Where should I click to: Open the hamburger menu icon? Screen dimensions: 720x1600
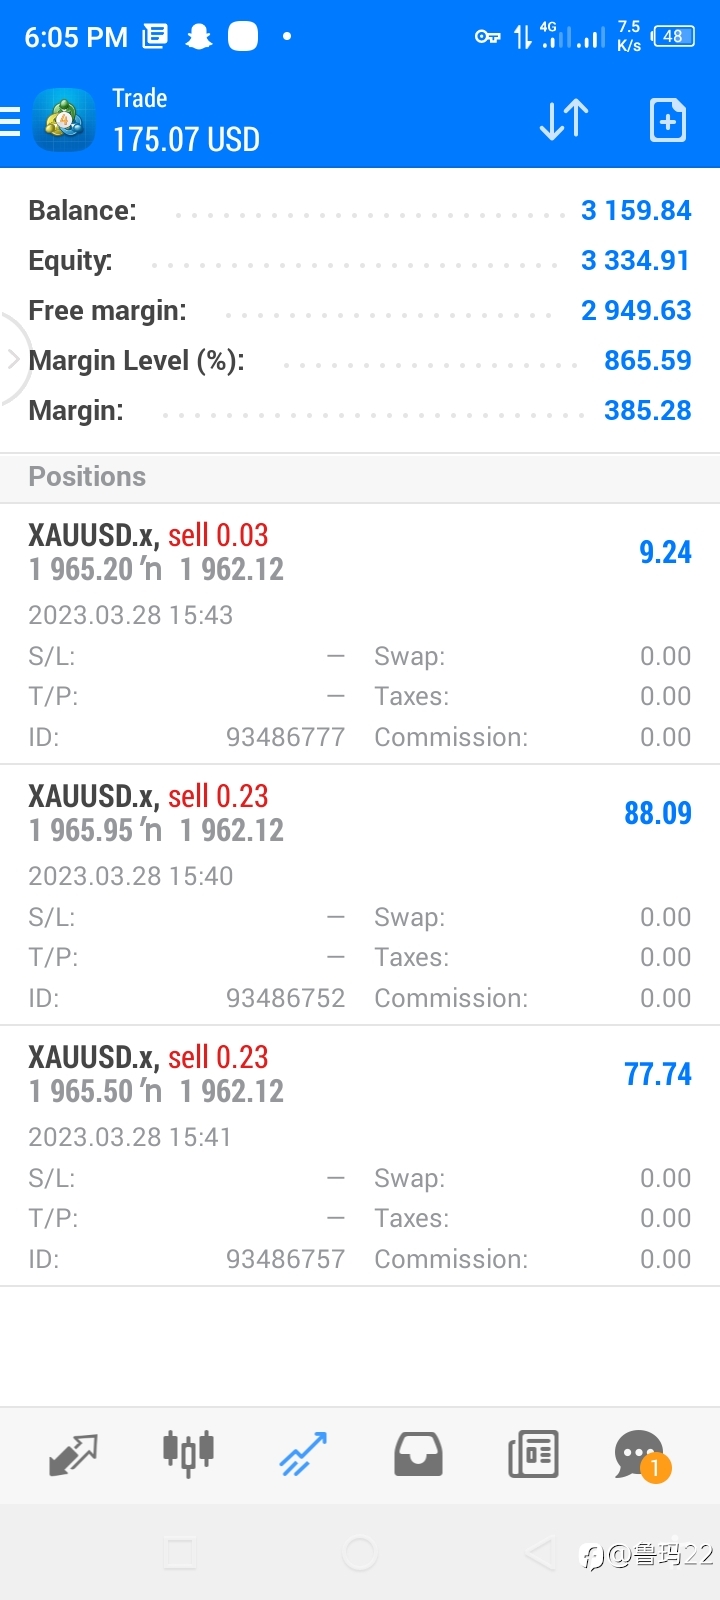[9, 121]
